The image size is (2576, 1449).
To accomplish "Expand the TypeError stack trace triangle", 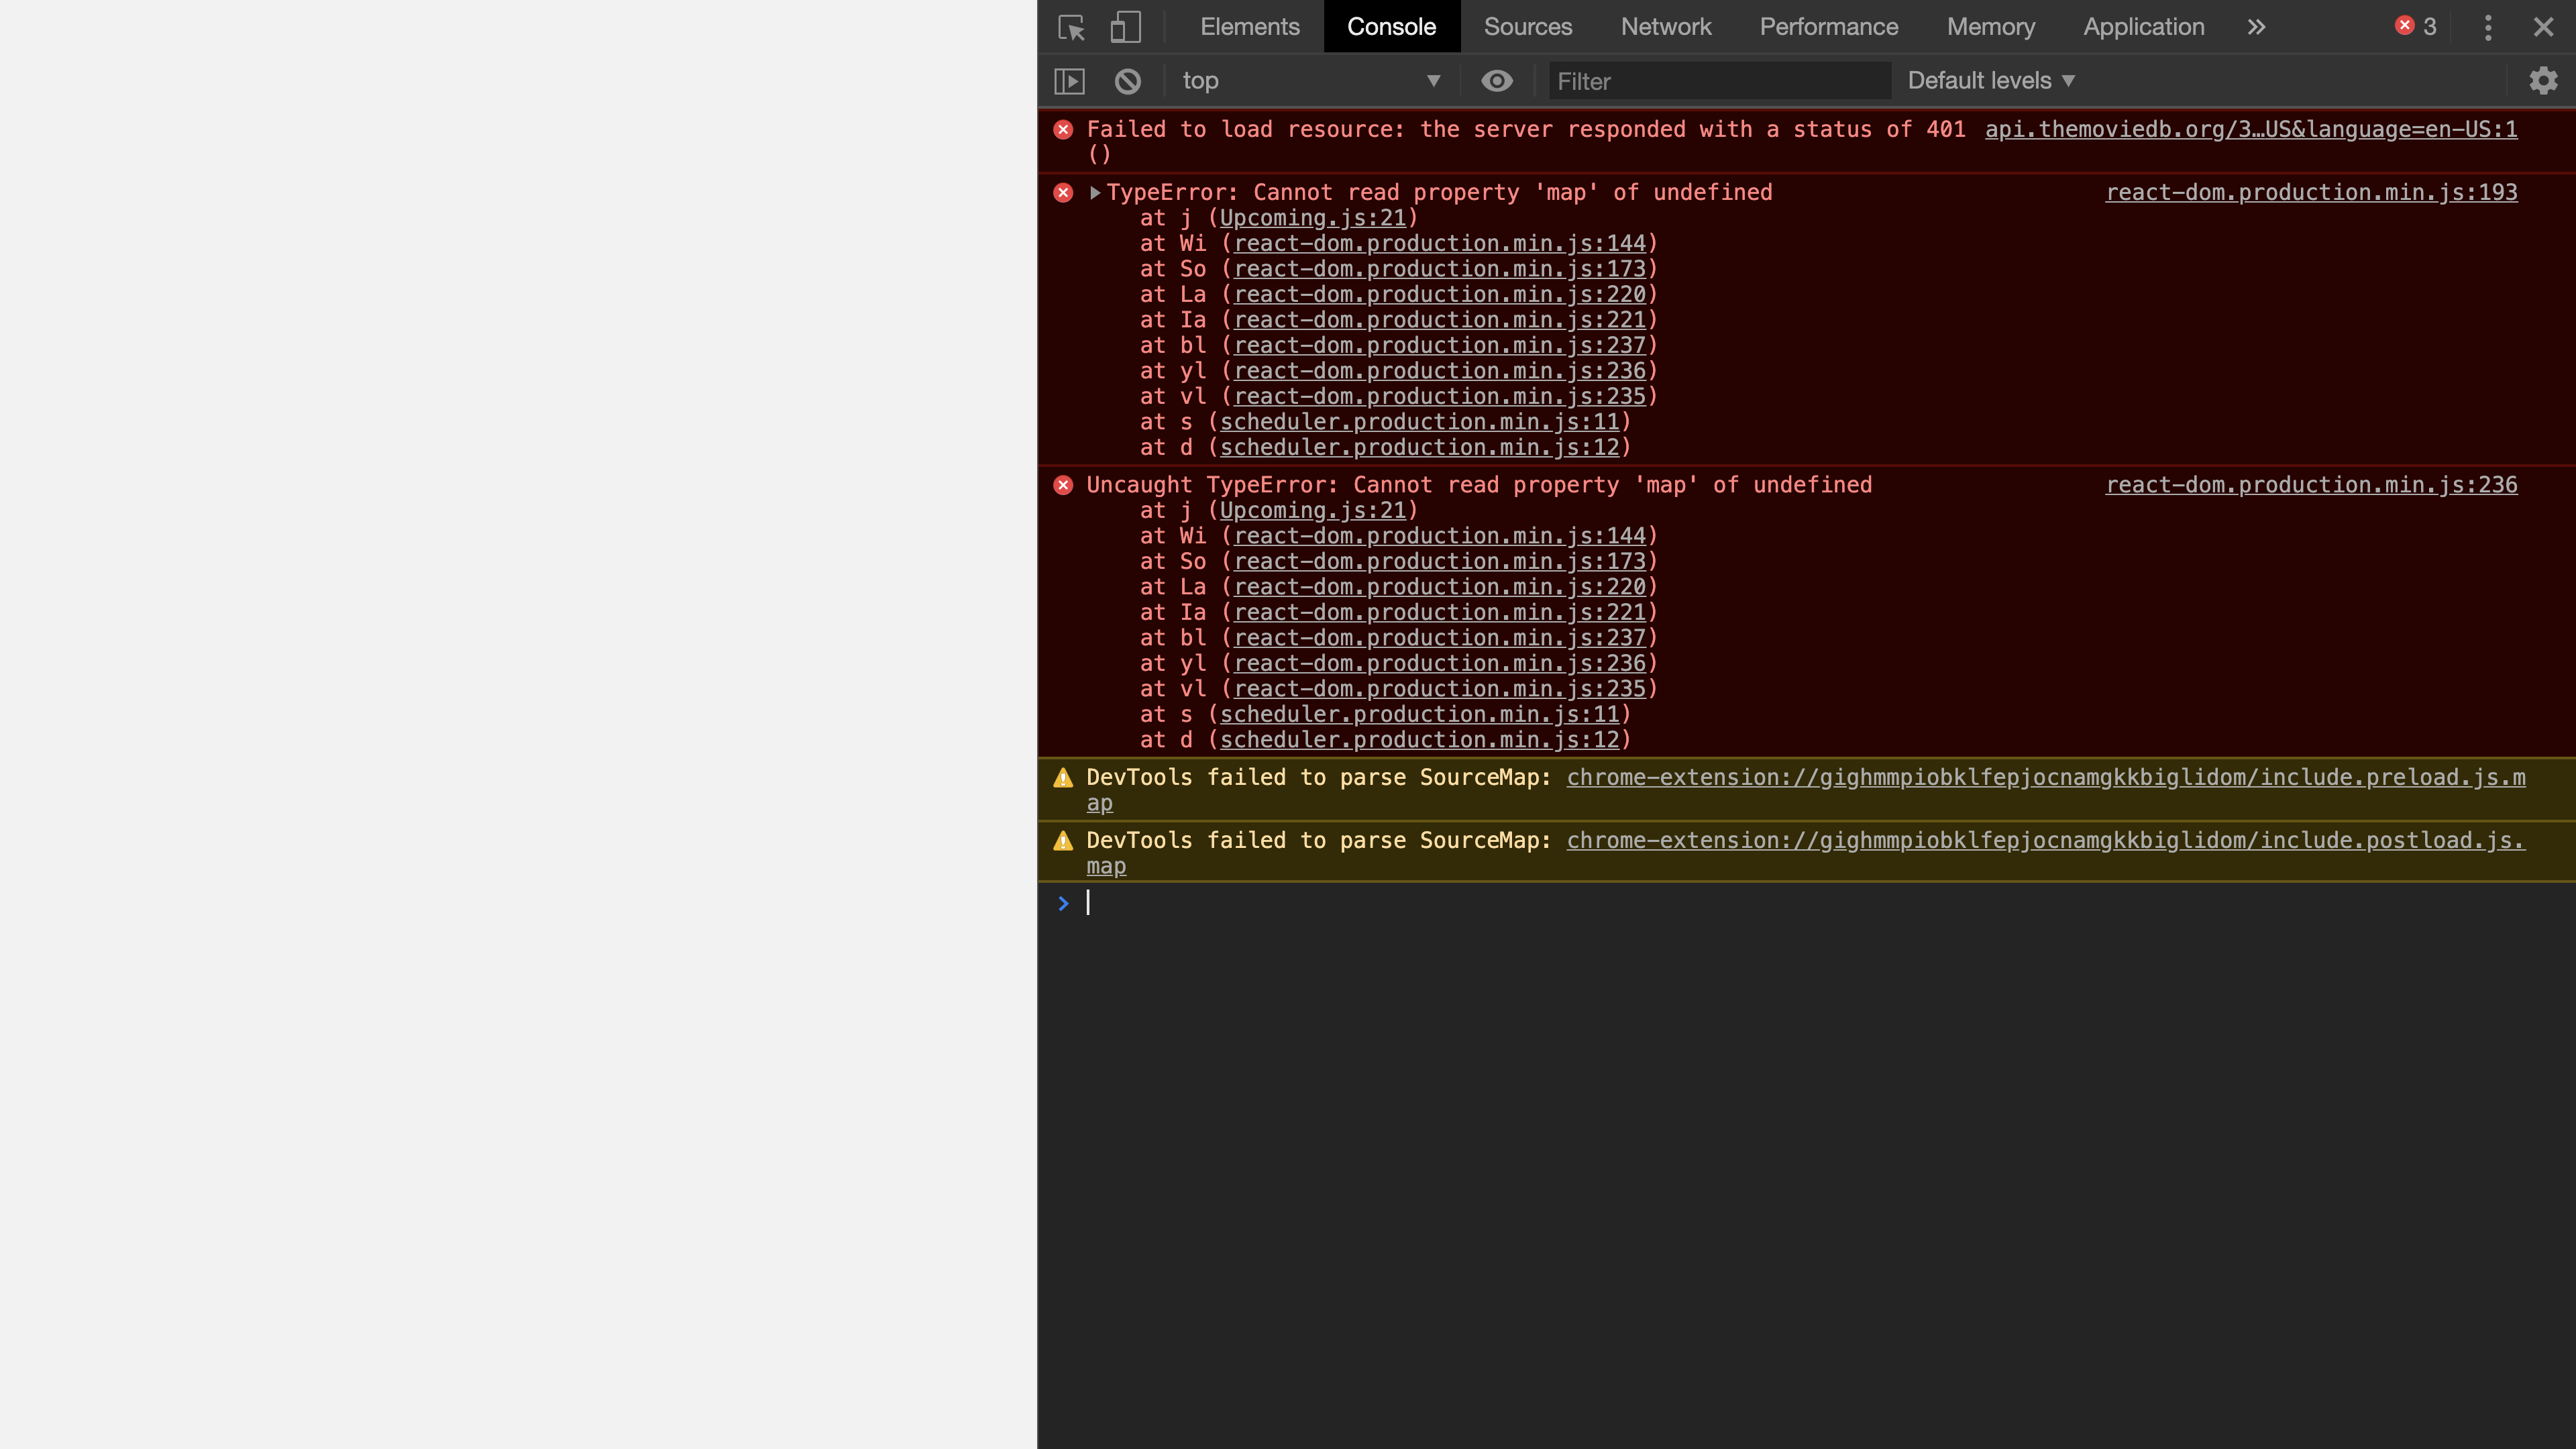I will (x=1095, y=192).
